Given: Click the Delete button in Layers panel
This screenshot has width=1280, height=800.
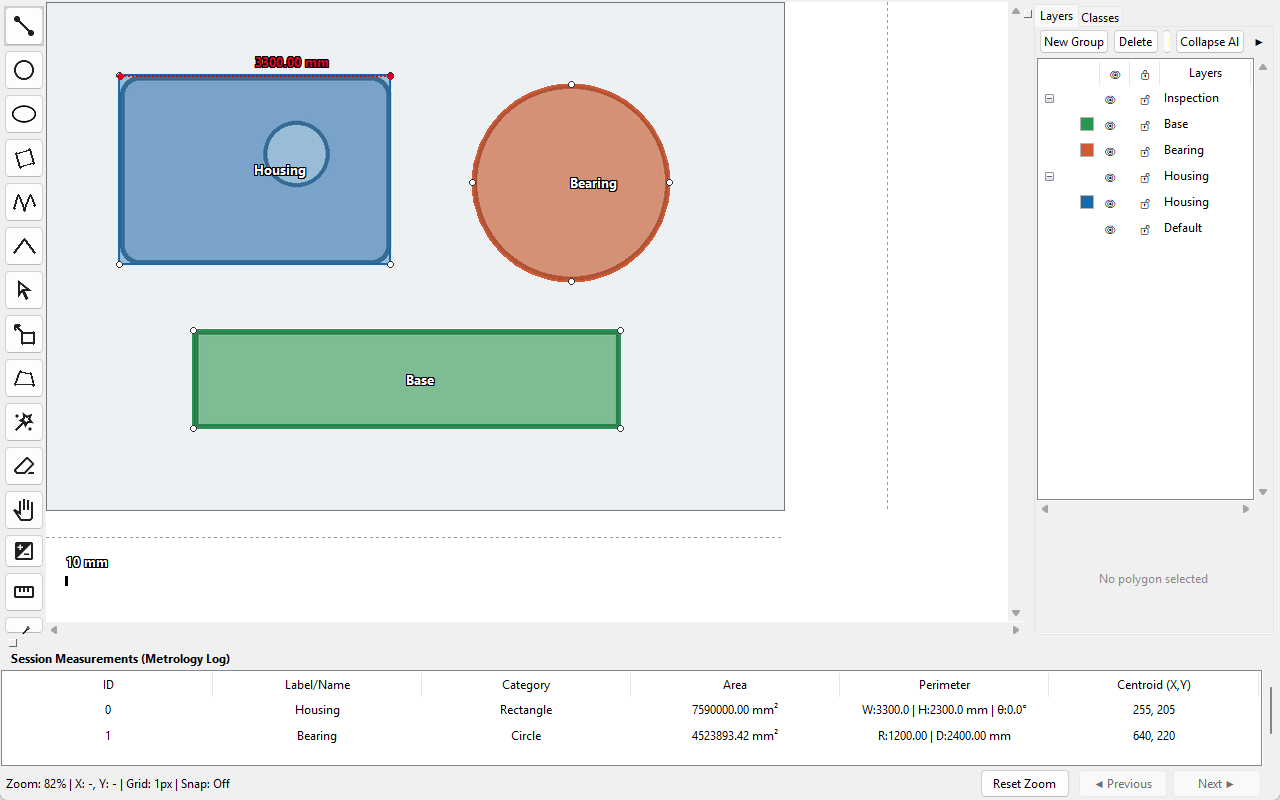Looking at the screenshot, I should point(1135,42).
